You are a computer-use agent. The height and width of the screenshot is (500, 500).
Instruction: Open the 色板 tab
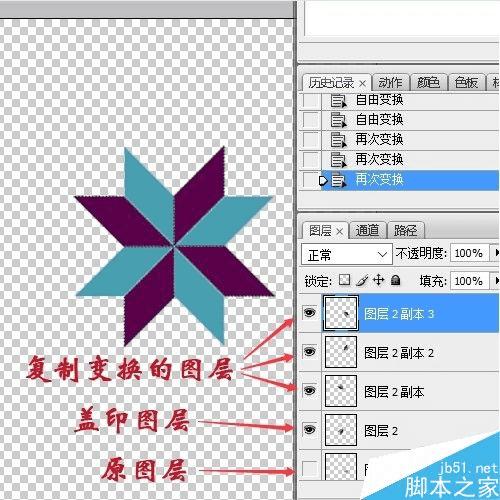click(x=466, y=82)
